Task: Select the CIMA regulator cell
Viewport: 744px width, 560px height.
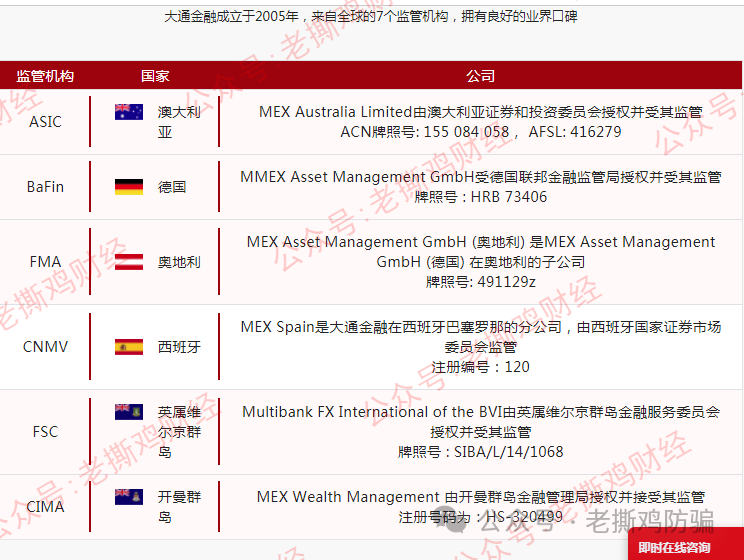Action: click(45, 506)
